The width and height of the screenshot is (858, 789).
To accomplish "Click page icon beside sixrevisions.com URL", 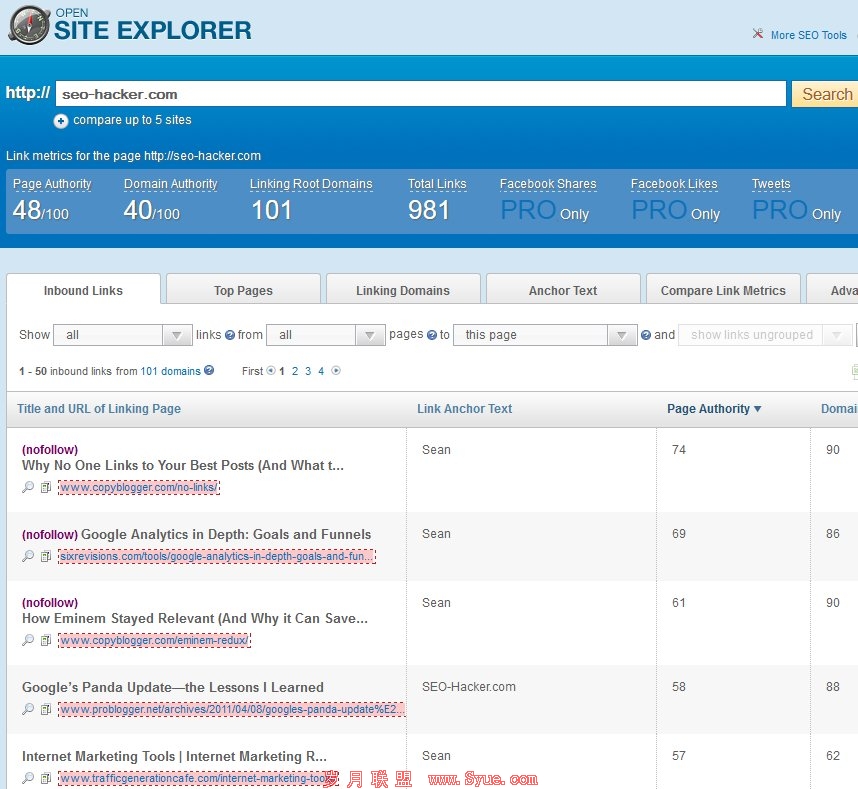I will [x=45, y=556].
